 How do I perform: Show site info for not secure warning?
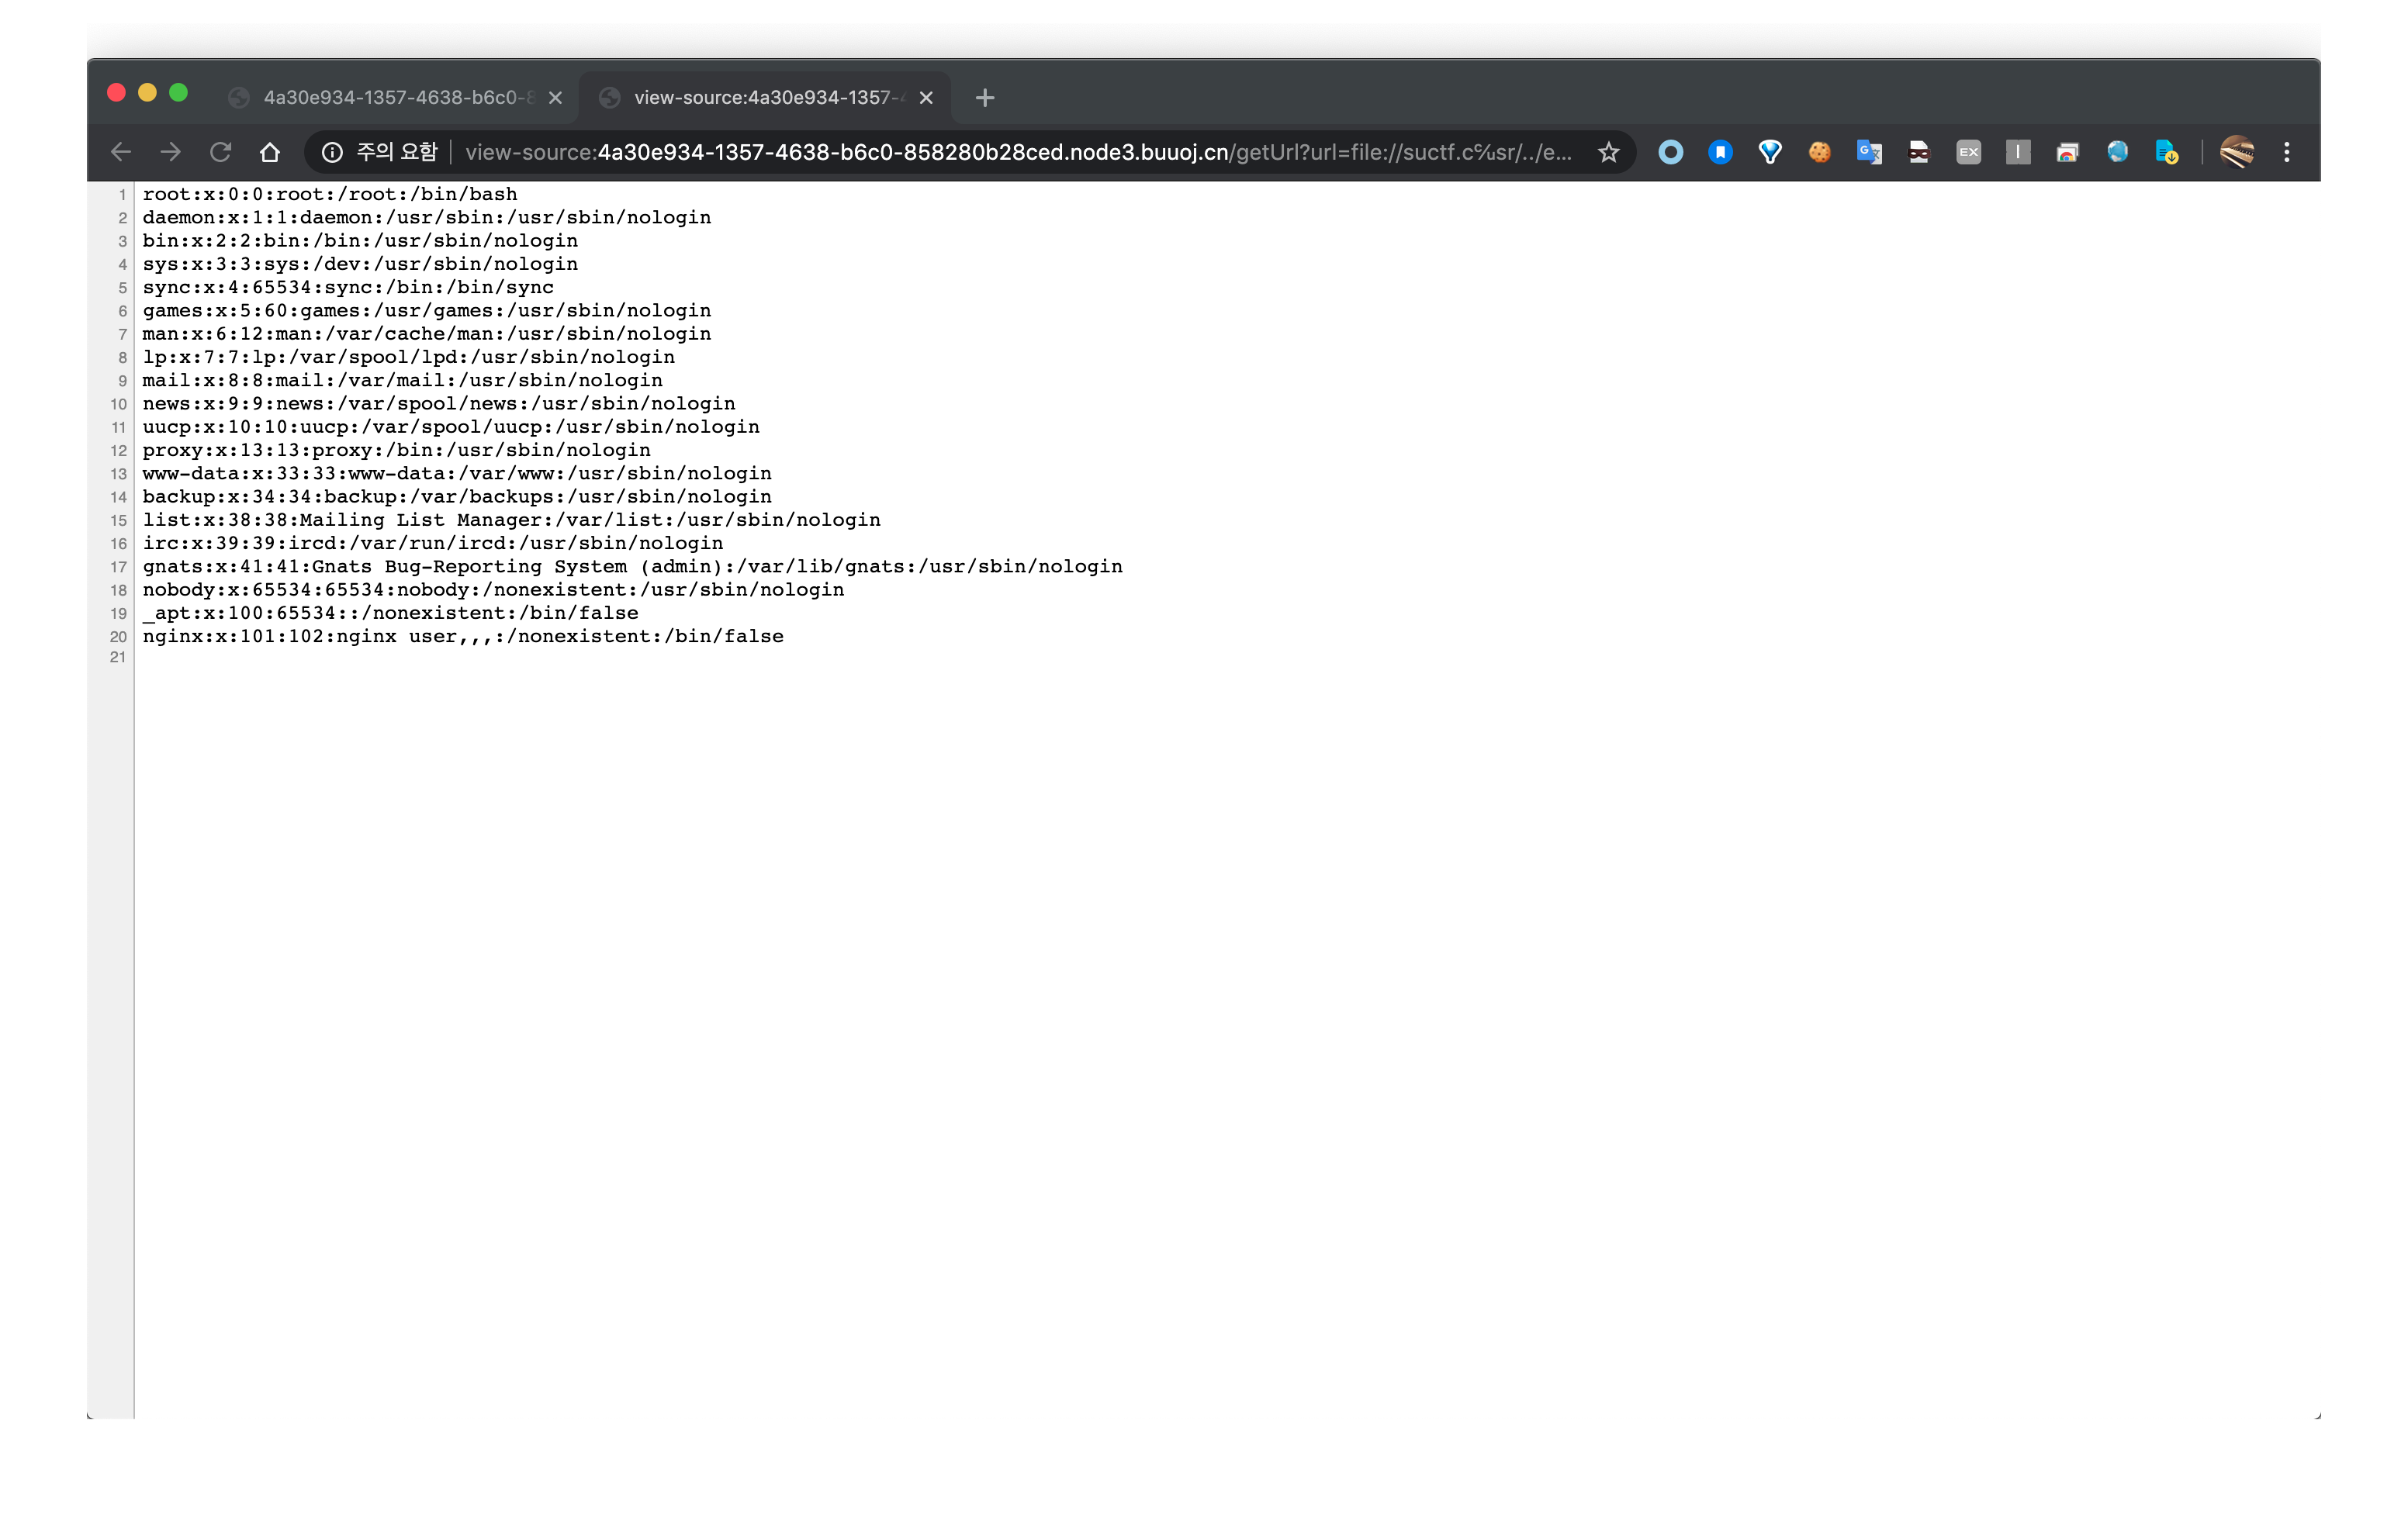click(x=332, y=152)
